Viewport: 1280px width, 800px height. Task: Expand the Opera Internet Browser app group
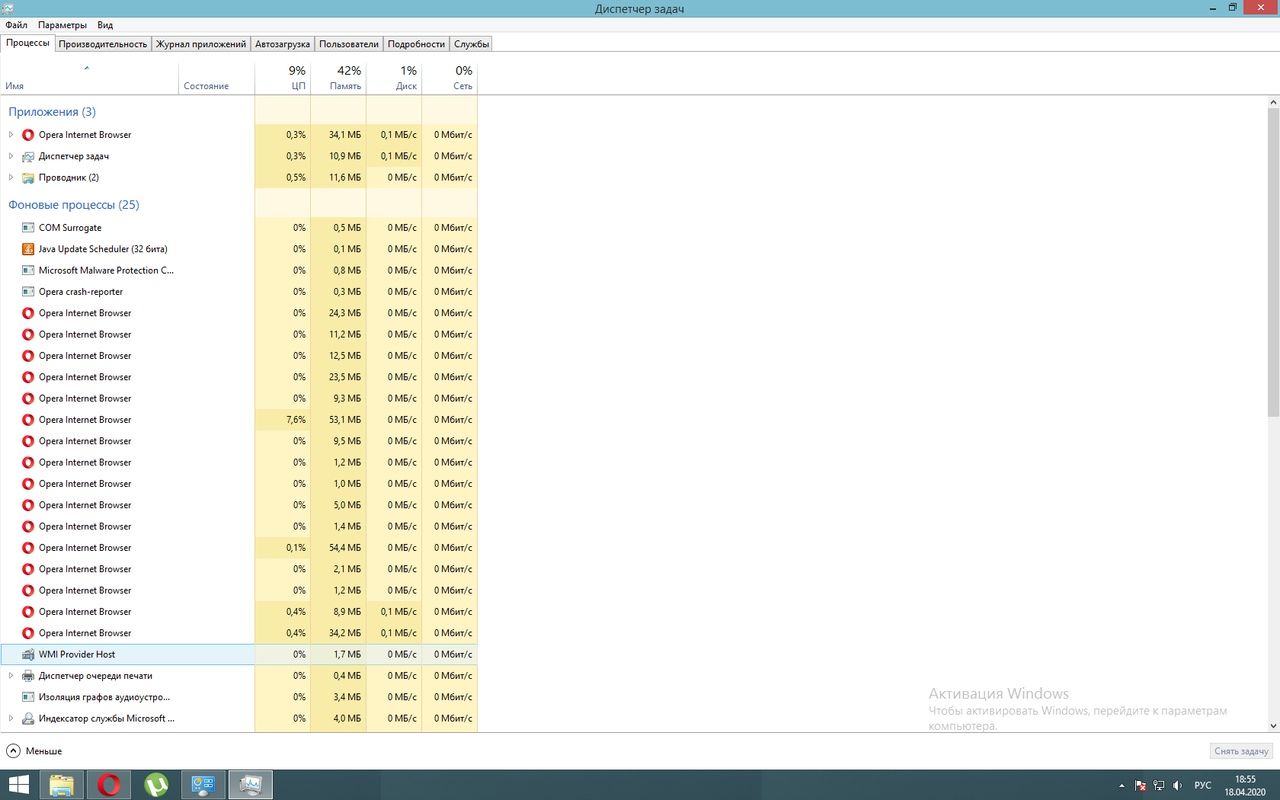pyautogui.click(x=11, y=135)
